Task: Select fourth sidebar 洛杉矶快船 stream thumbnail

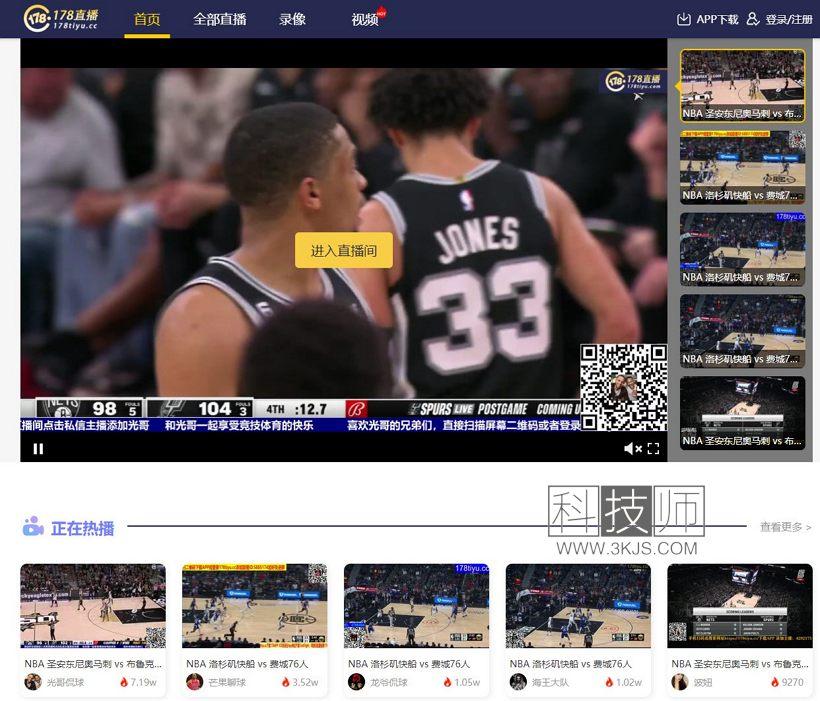Action: [x=742, y=331]
